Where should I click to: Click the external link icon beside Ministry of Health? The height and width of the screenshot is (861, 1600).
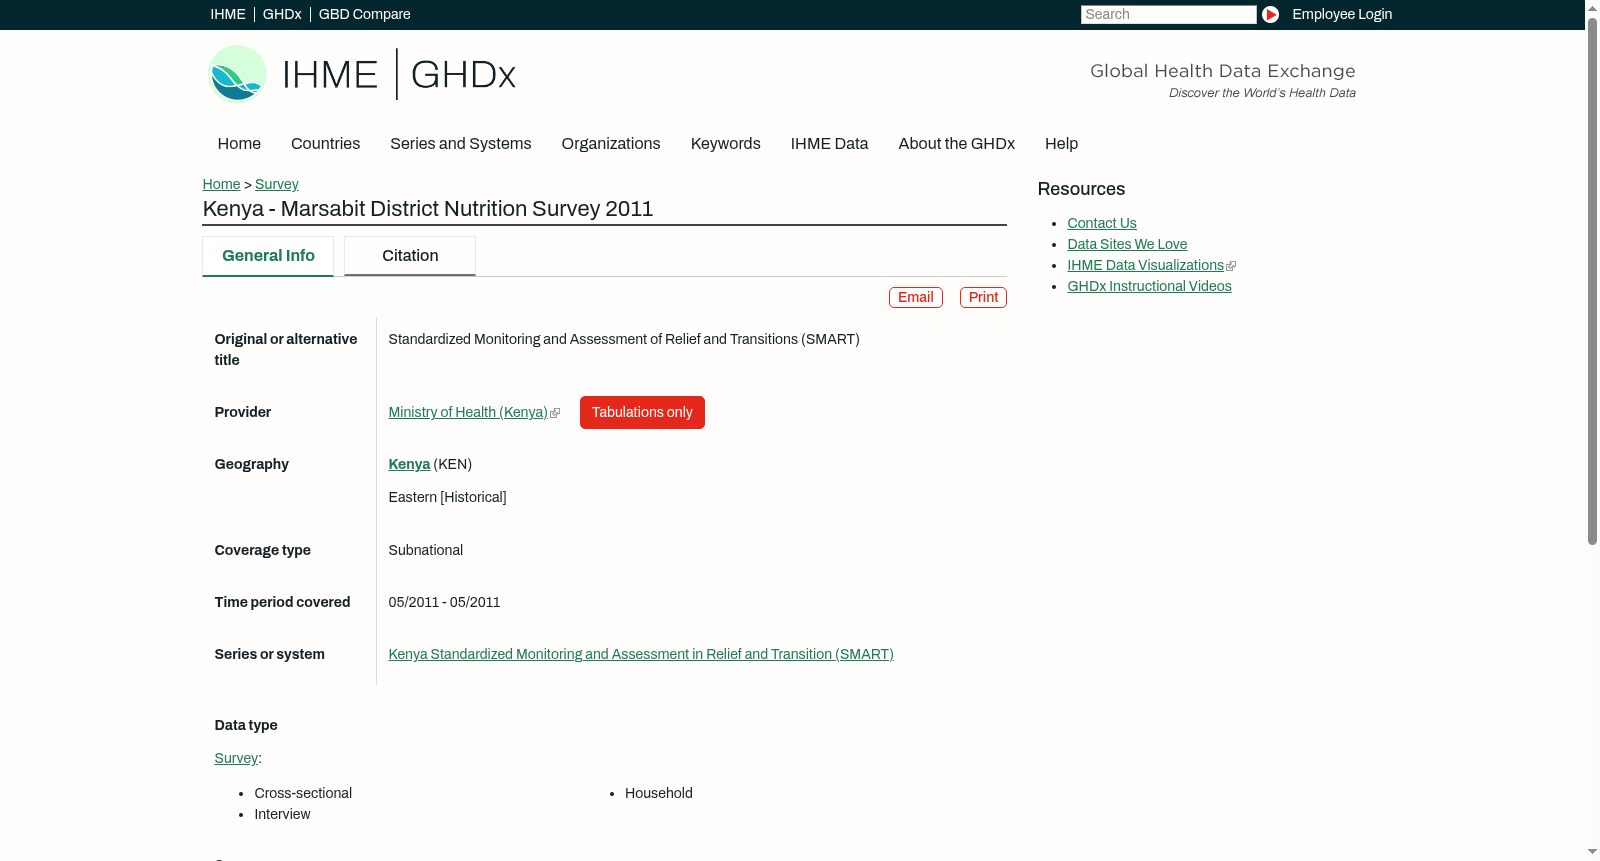coord(555,413)
